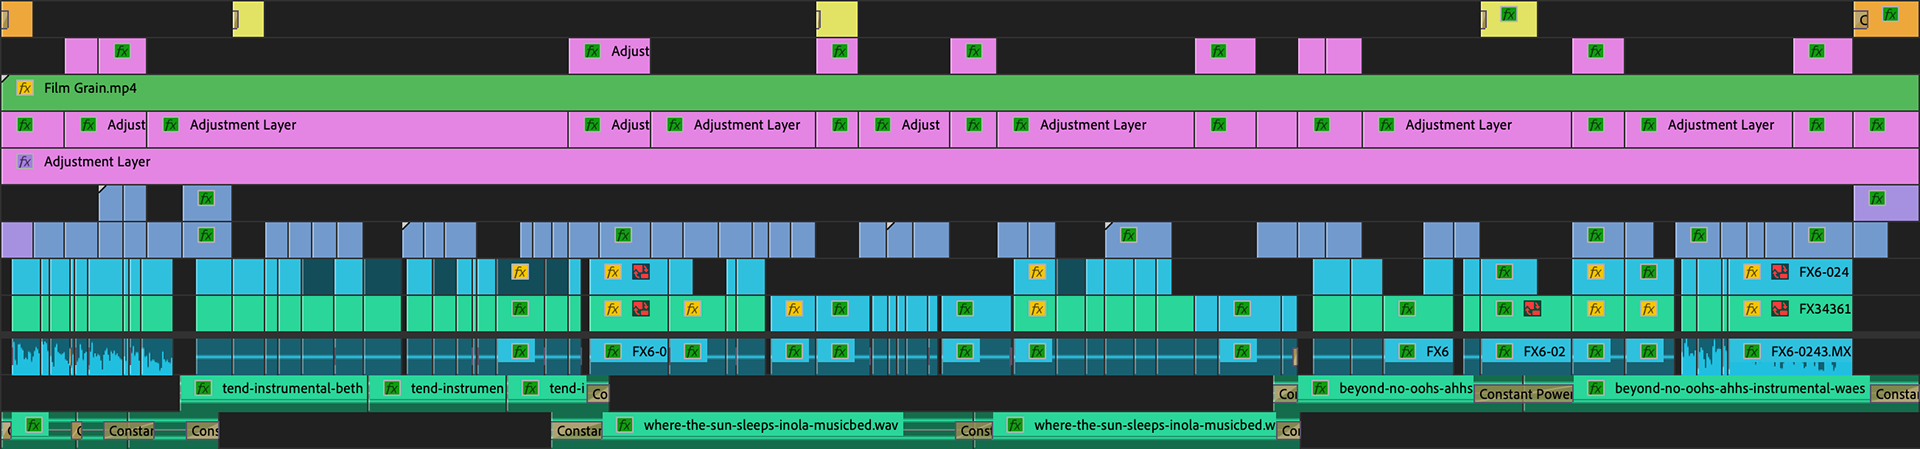
Task: Click the fx badge on the top-track yellow clip
Action: click(1509, 15)
